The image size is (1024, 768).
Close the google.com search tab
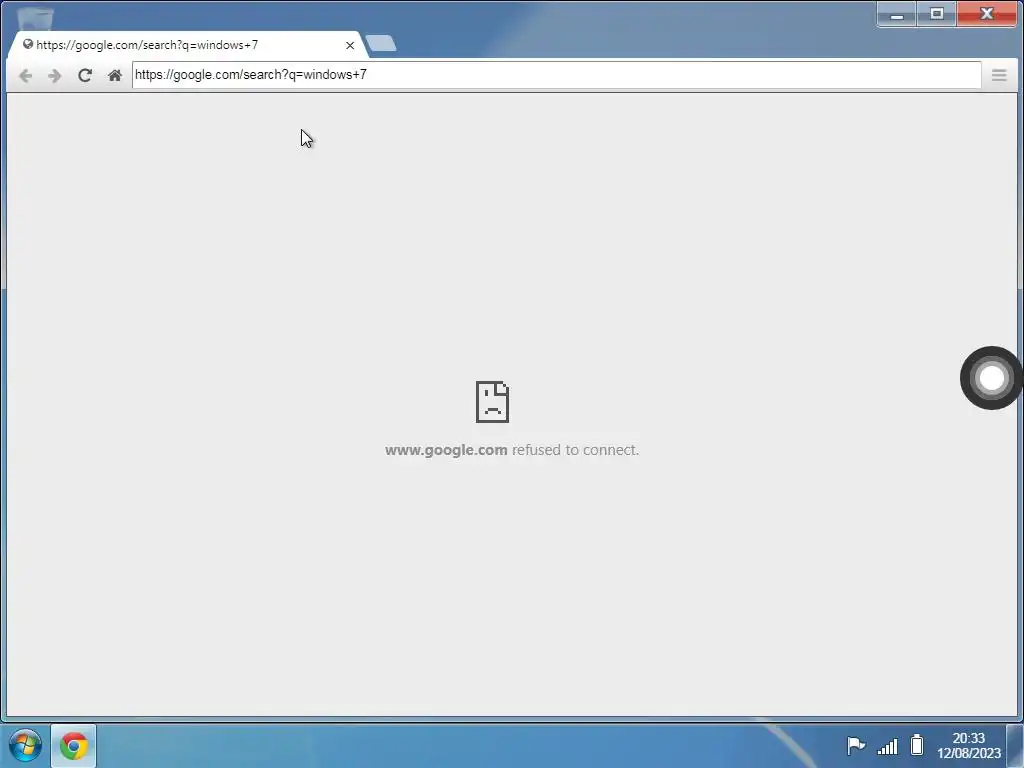coord(350,46)
